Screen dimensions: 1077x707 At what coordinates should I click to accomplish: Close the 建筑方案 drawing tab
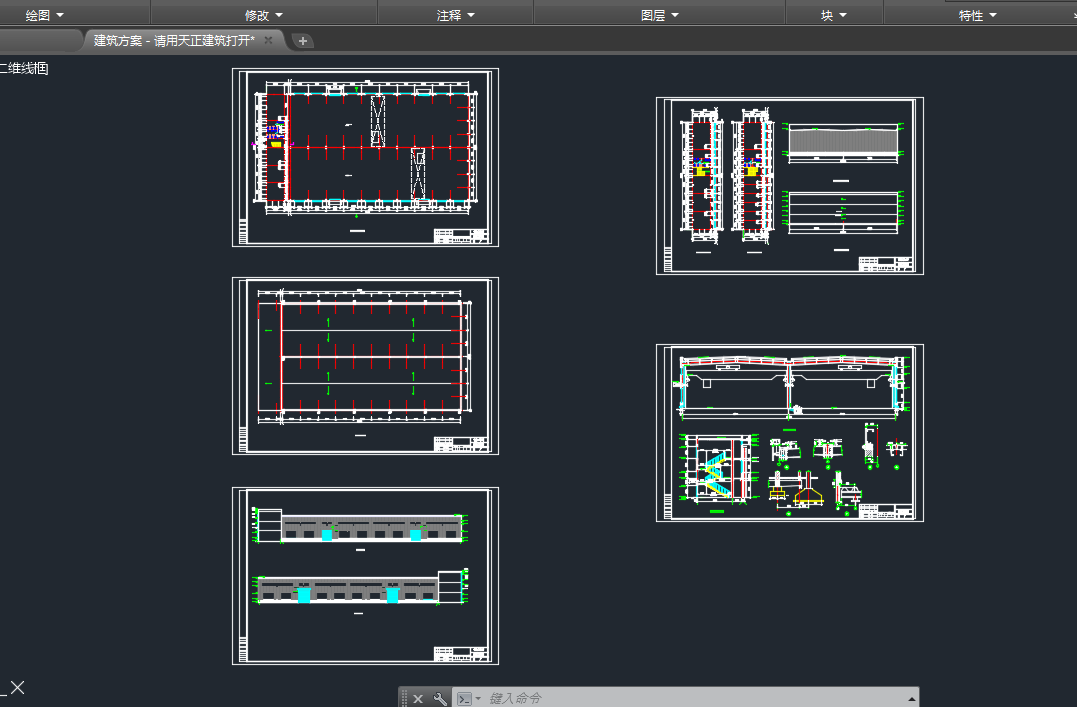pyautogui.click(x=268, y=40)
